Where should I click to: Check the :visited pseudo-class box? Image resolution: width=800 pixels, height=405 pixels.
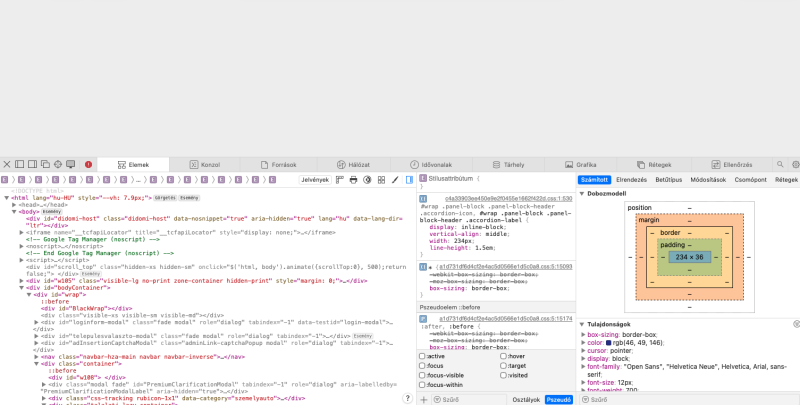(x=503, y=375)
